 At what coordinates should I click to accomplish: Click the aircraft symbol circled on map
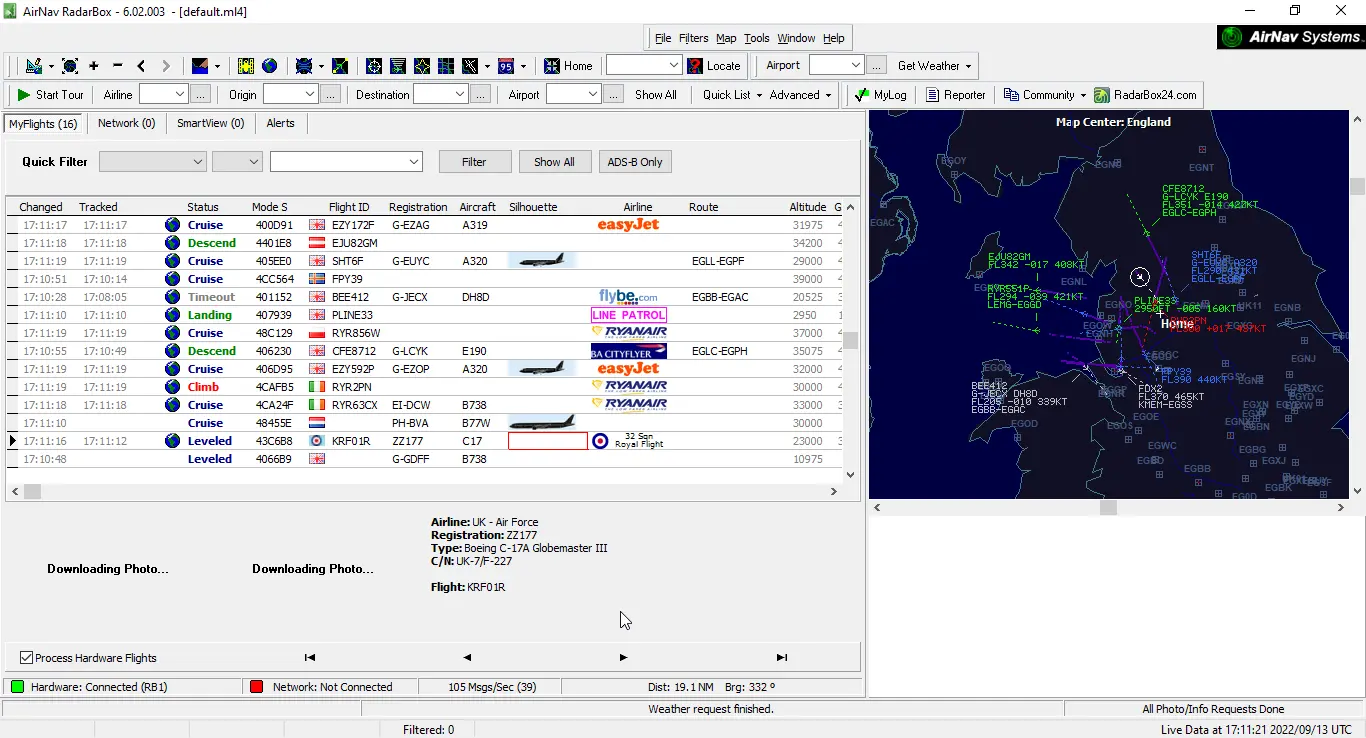point(1140,277)
